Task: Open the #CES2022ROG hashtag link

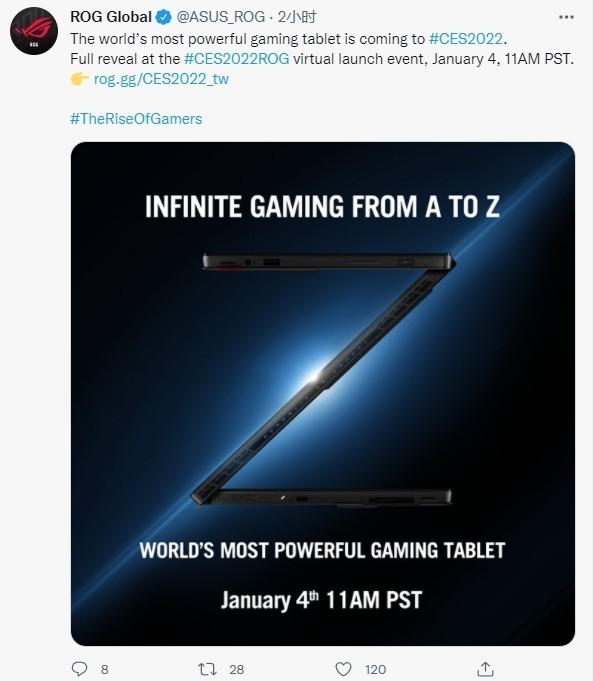Action: [236, 59]
